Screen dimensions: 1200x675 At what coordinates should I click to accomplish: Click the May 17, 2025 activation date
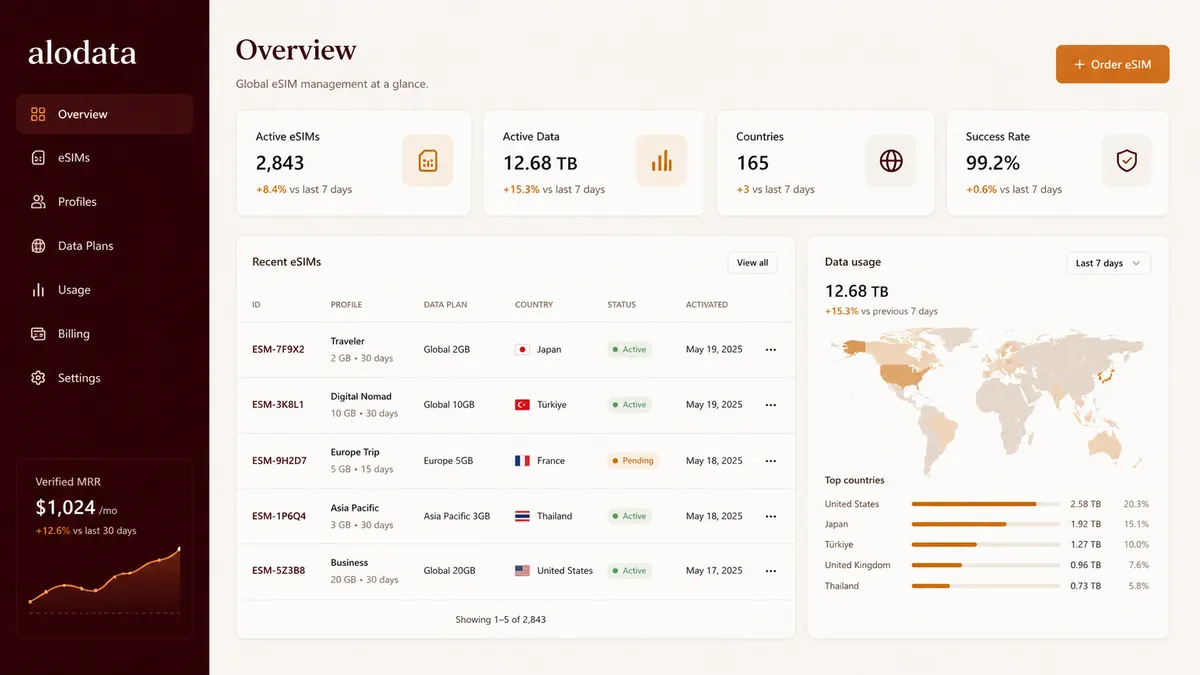pyautogui.click(x=714, y=571)
